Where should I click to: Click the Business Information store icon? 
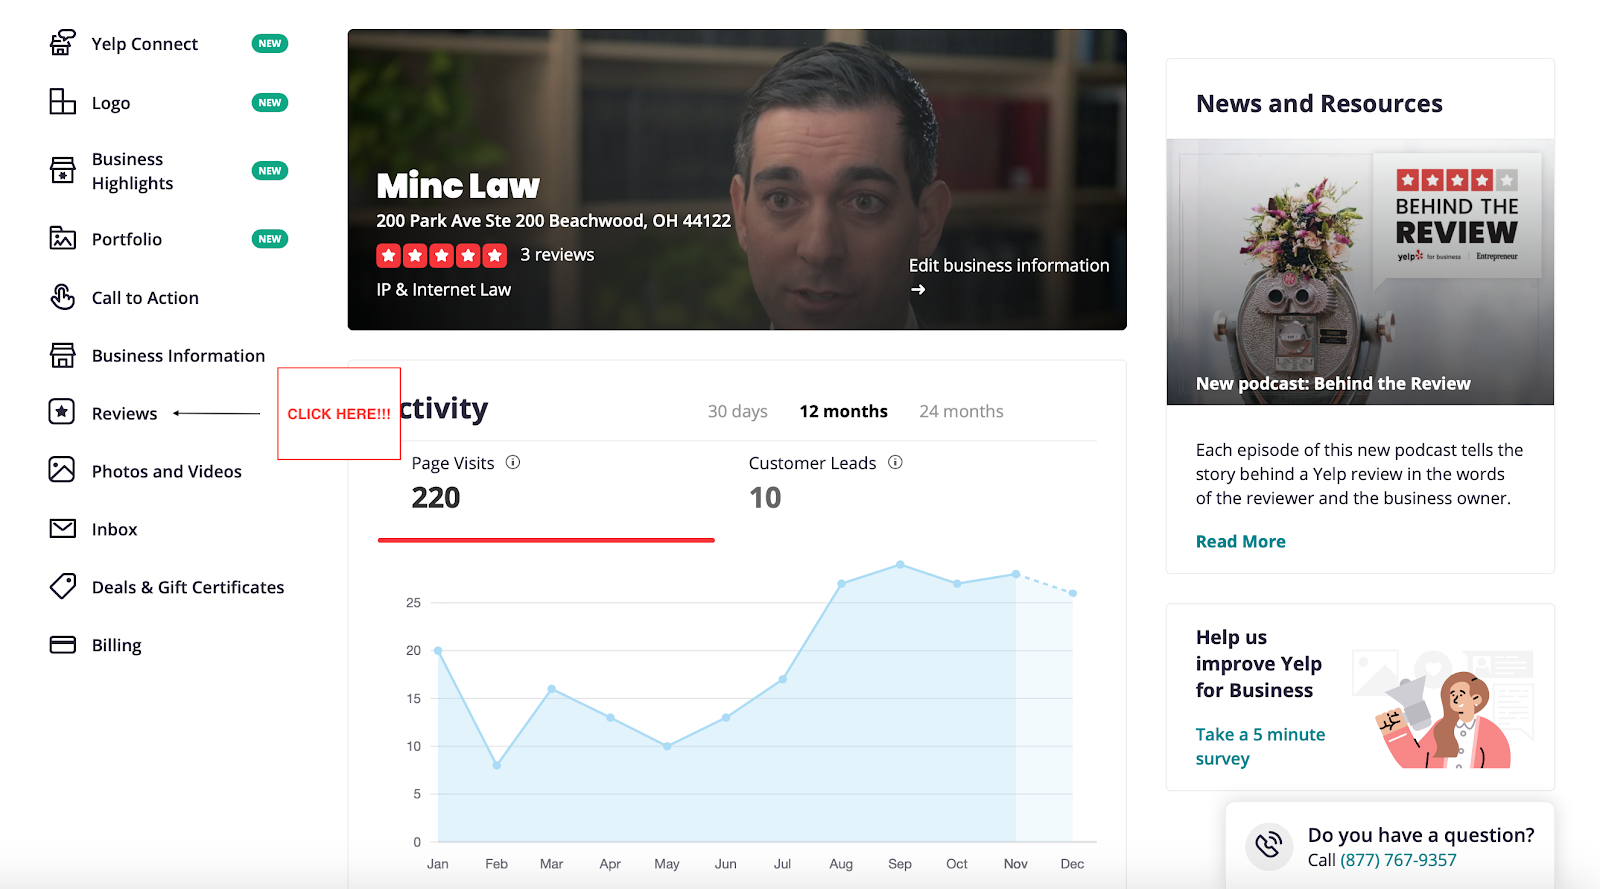point(63,355)
